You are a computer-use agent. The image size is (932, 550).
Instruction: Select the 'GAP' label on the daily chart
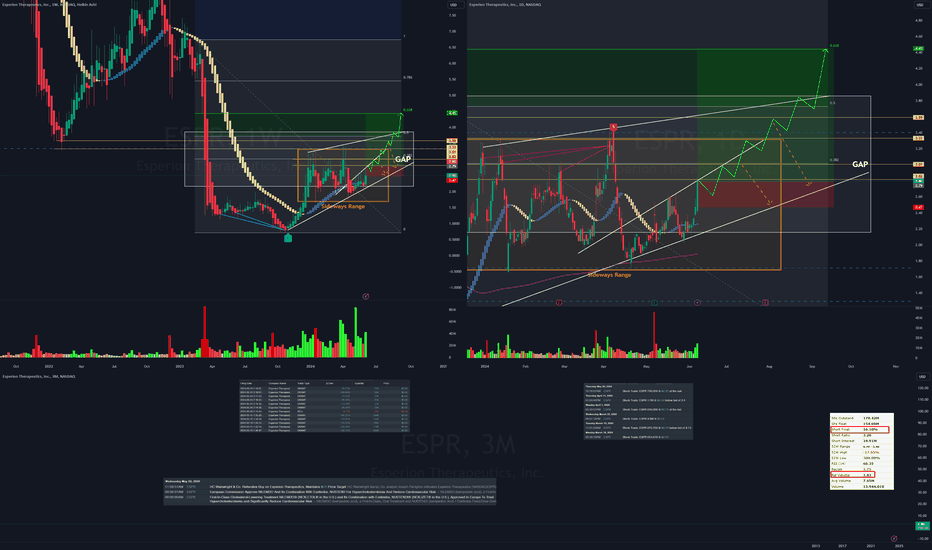tap(860, 164)
